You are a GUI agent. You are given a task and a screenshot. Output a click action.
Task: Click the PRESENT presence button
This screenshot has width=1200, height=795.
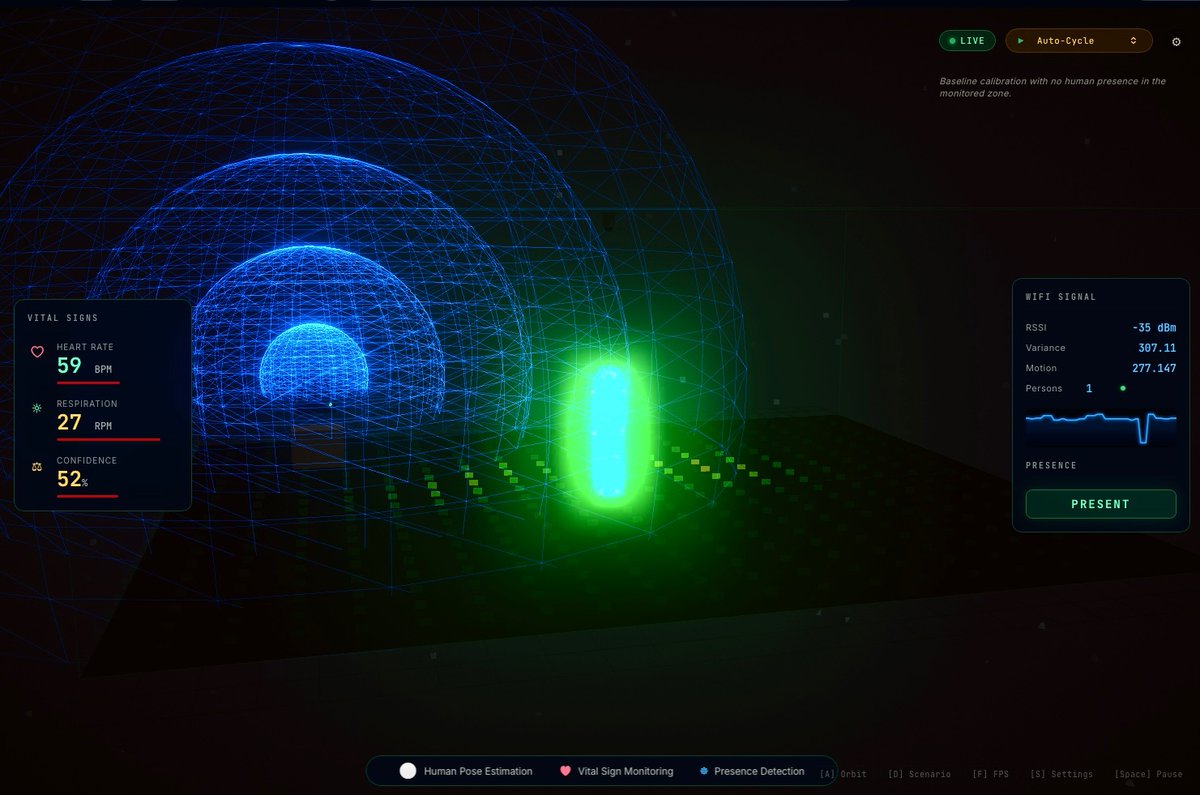click(x=1101, y=504)
